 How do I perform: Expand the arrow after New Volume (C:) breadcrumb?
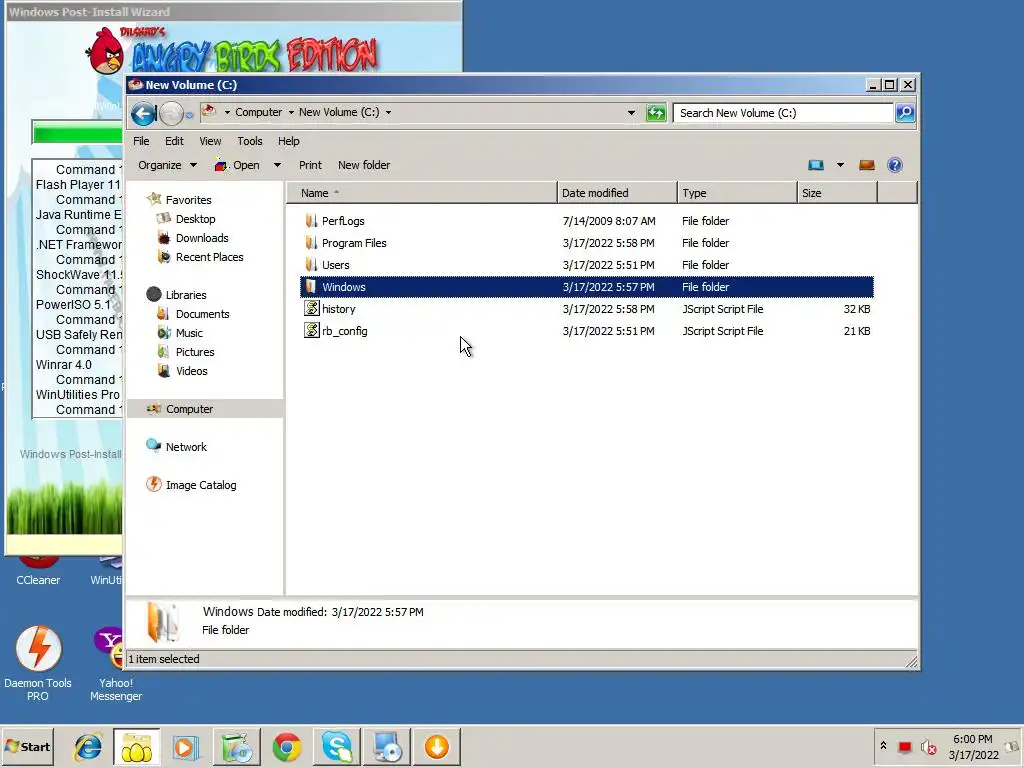pyautogui.click(x=388, y=112)
